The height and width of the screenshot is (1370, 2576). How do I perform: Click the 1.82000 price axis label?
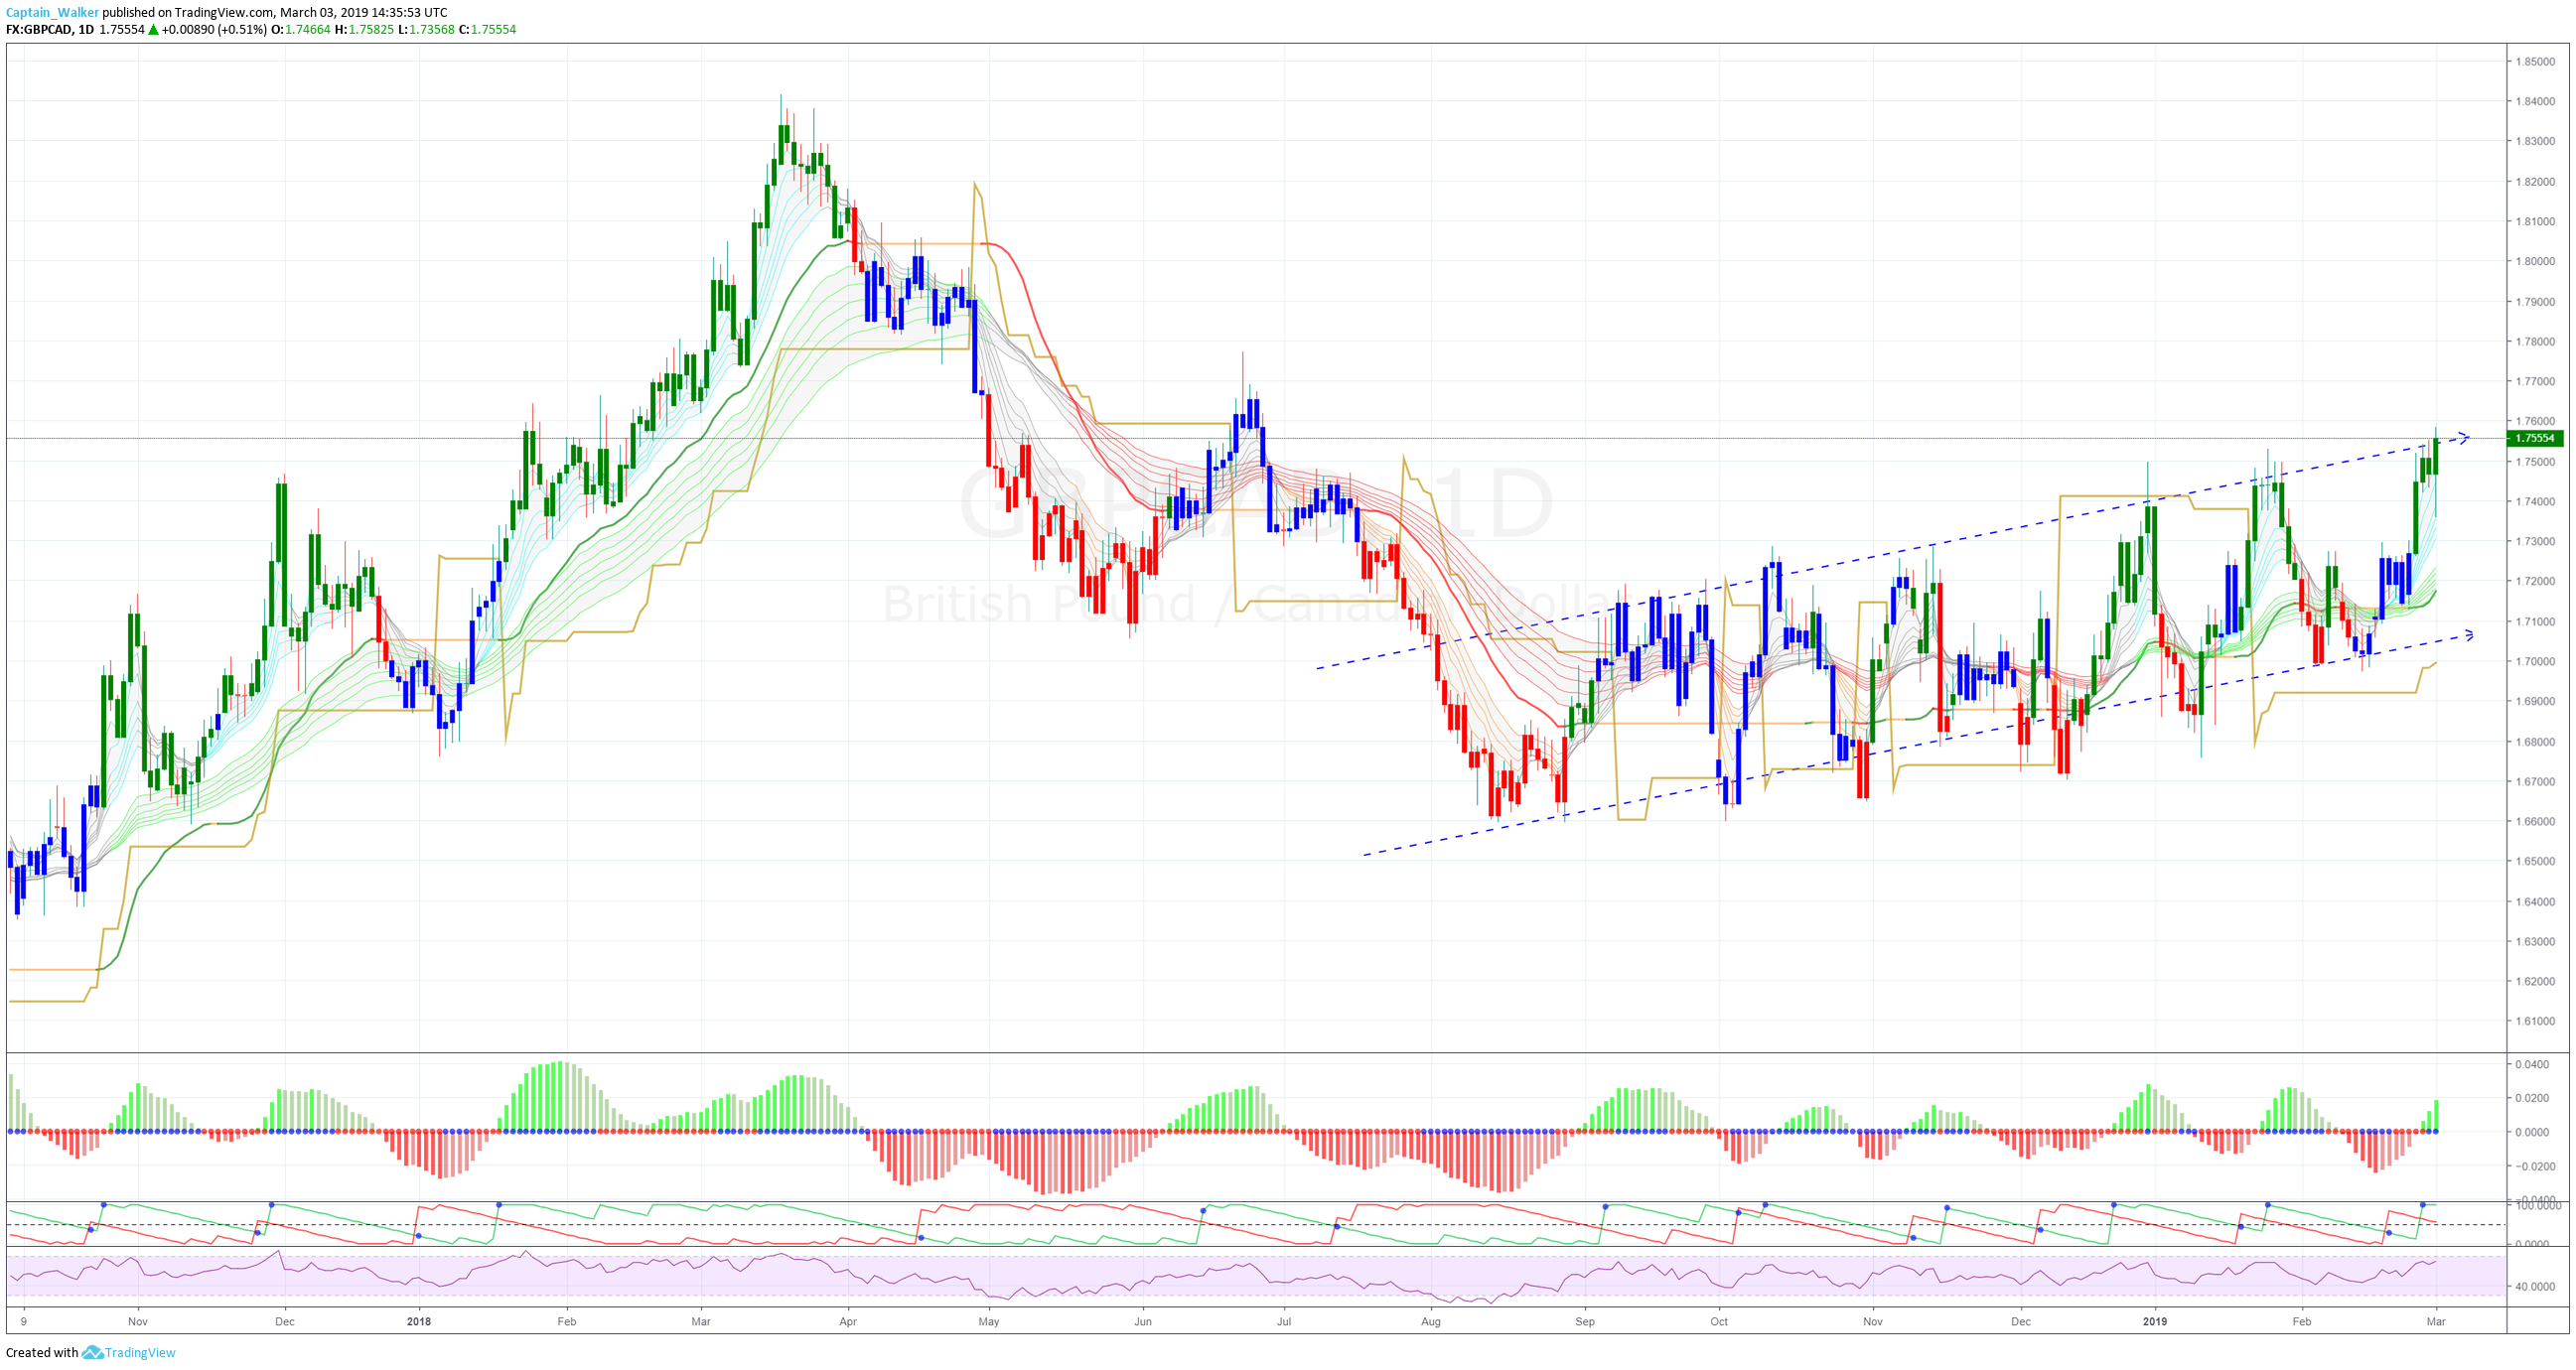coord(2535,182)
